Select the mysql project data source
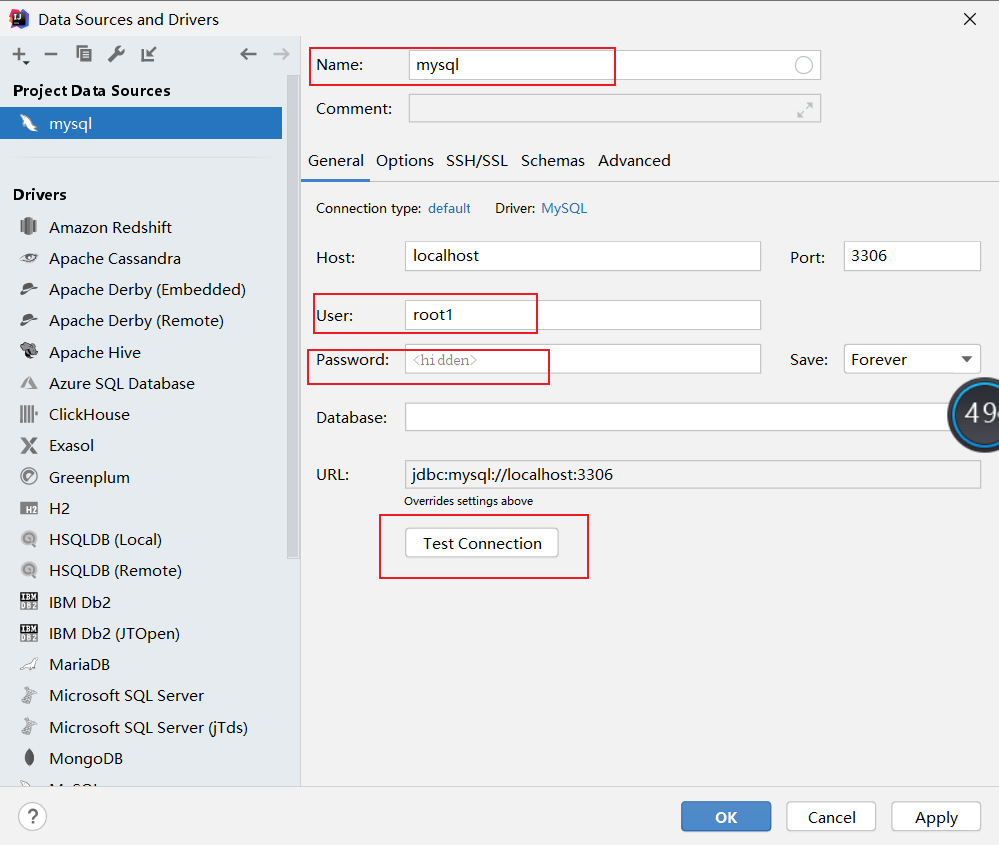Screen dimensions: 999x845 141,123
